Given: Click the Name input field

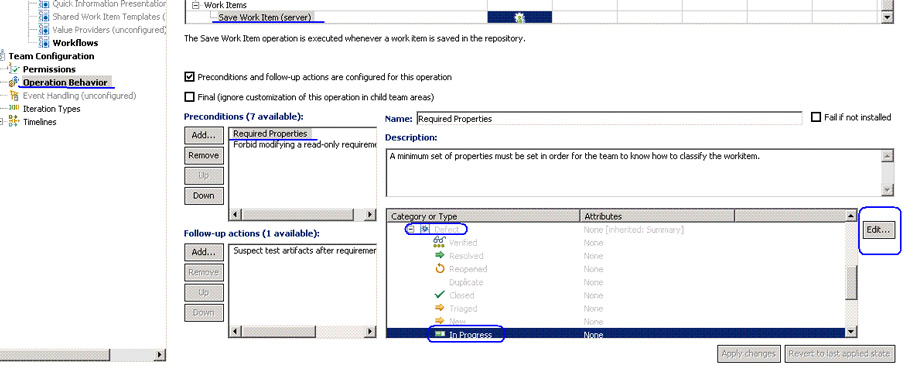Looking at the screenshot, I should [x=609, y=118].
